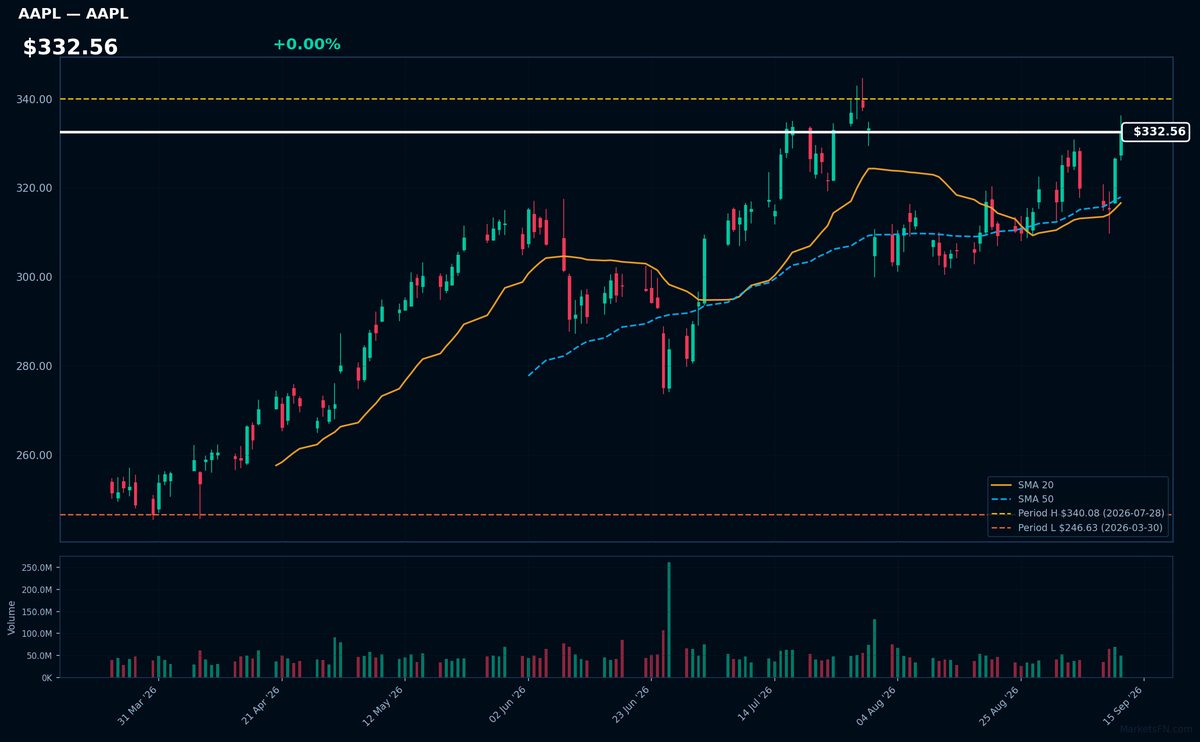
Task: Select the Period H $340.08 legend entry
Action: pyautogui.click(x=1077, y=513)
